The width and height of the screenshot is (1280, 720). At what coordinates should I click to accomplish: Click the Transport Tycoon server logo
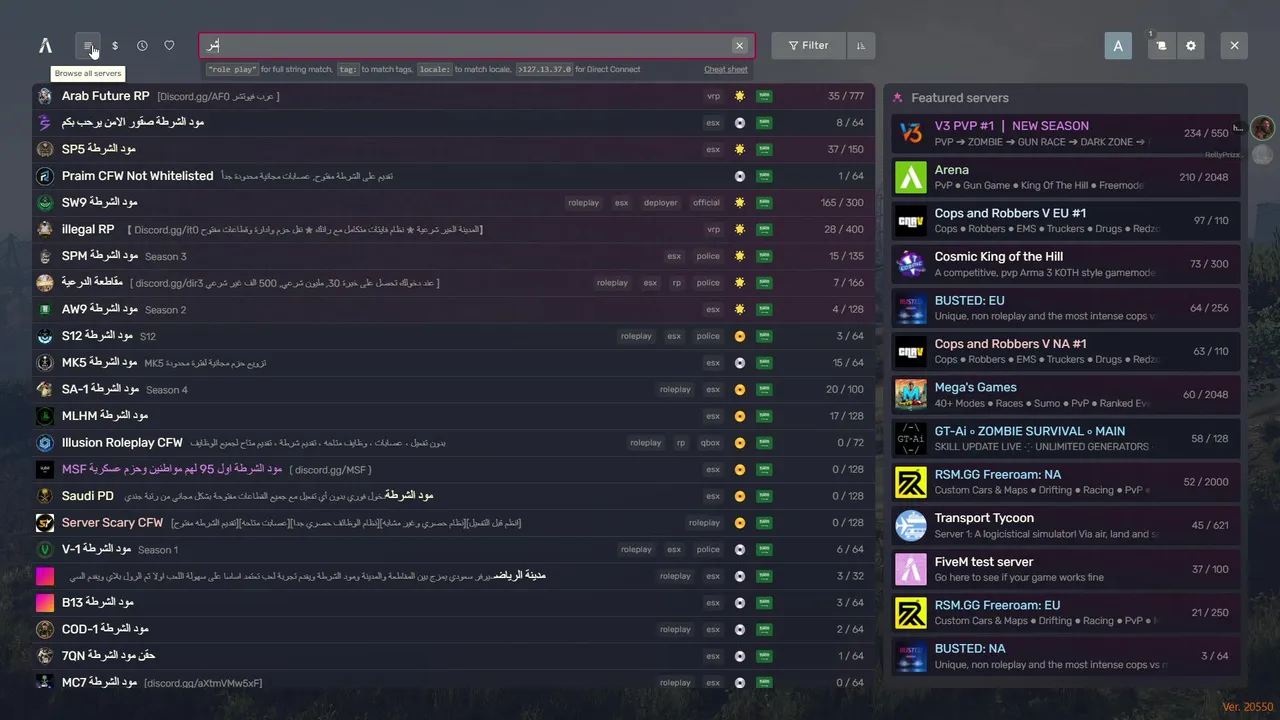(x=911, y=526)
